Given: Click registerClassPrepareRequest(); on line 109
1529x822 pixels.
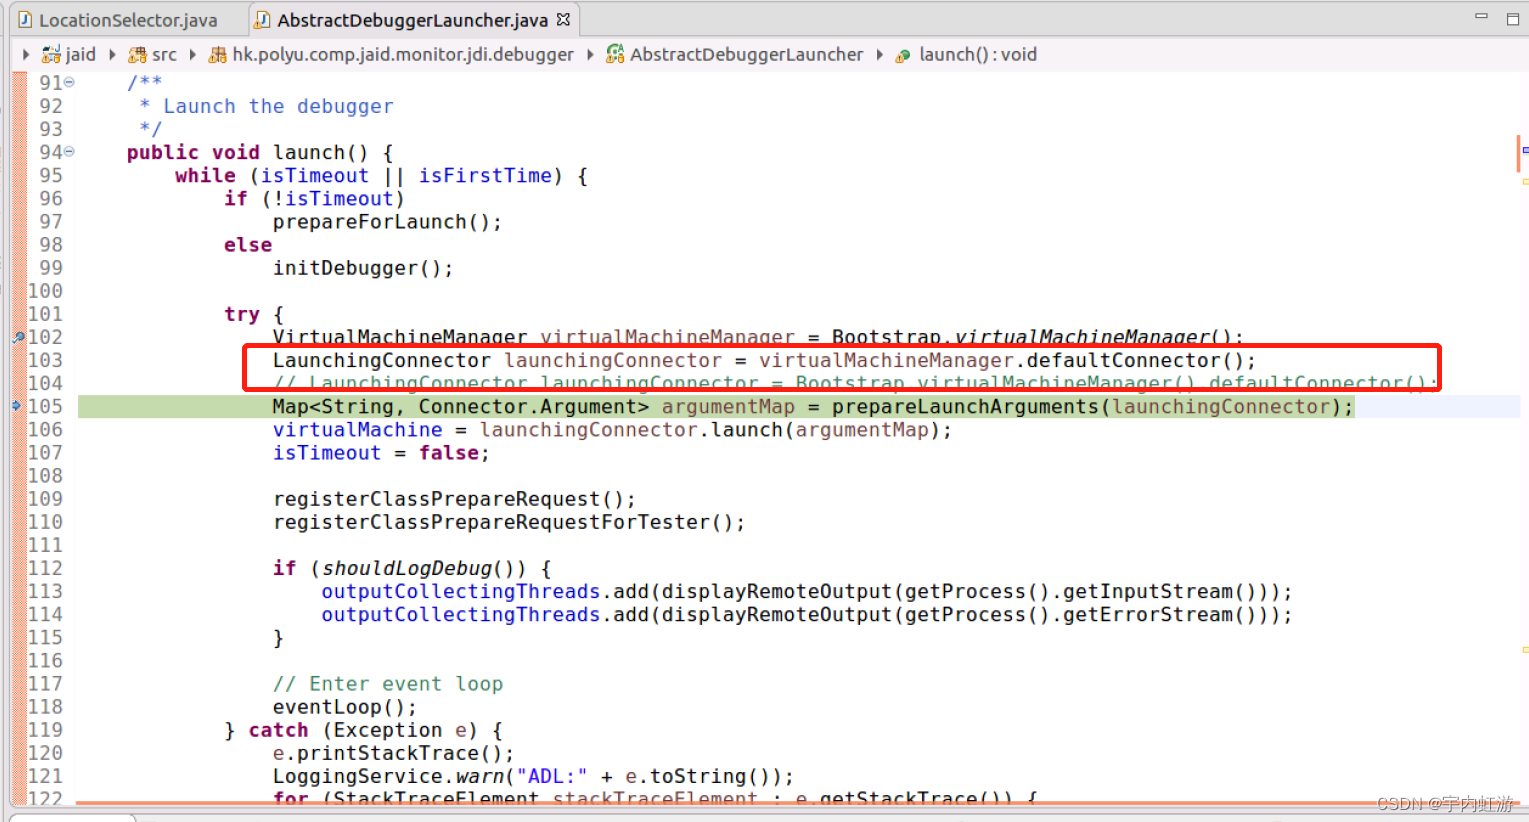Looking at the screenshot, I should tap(454, 499).
